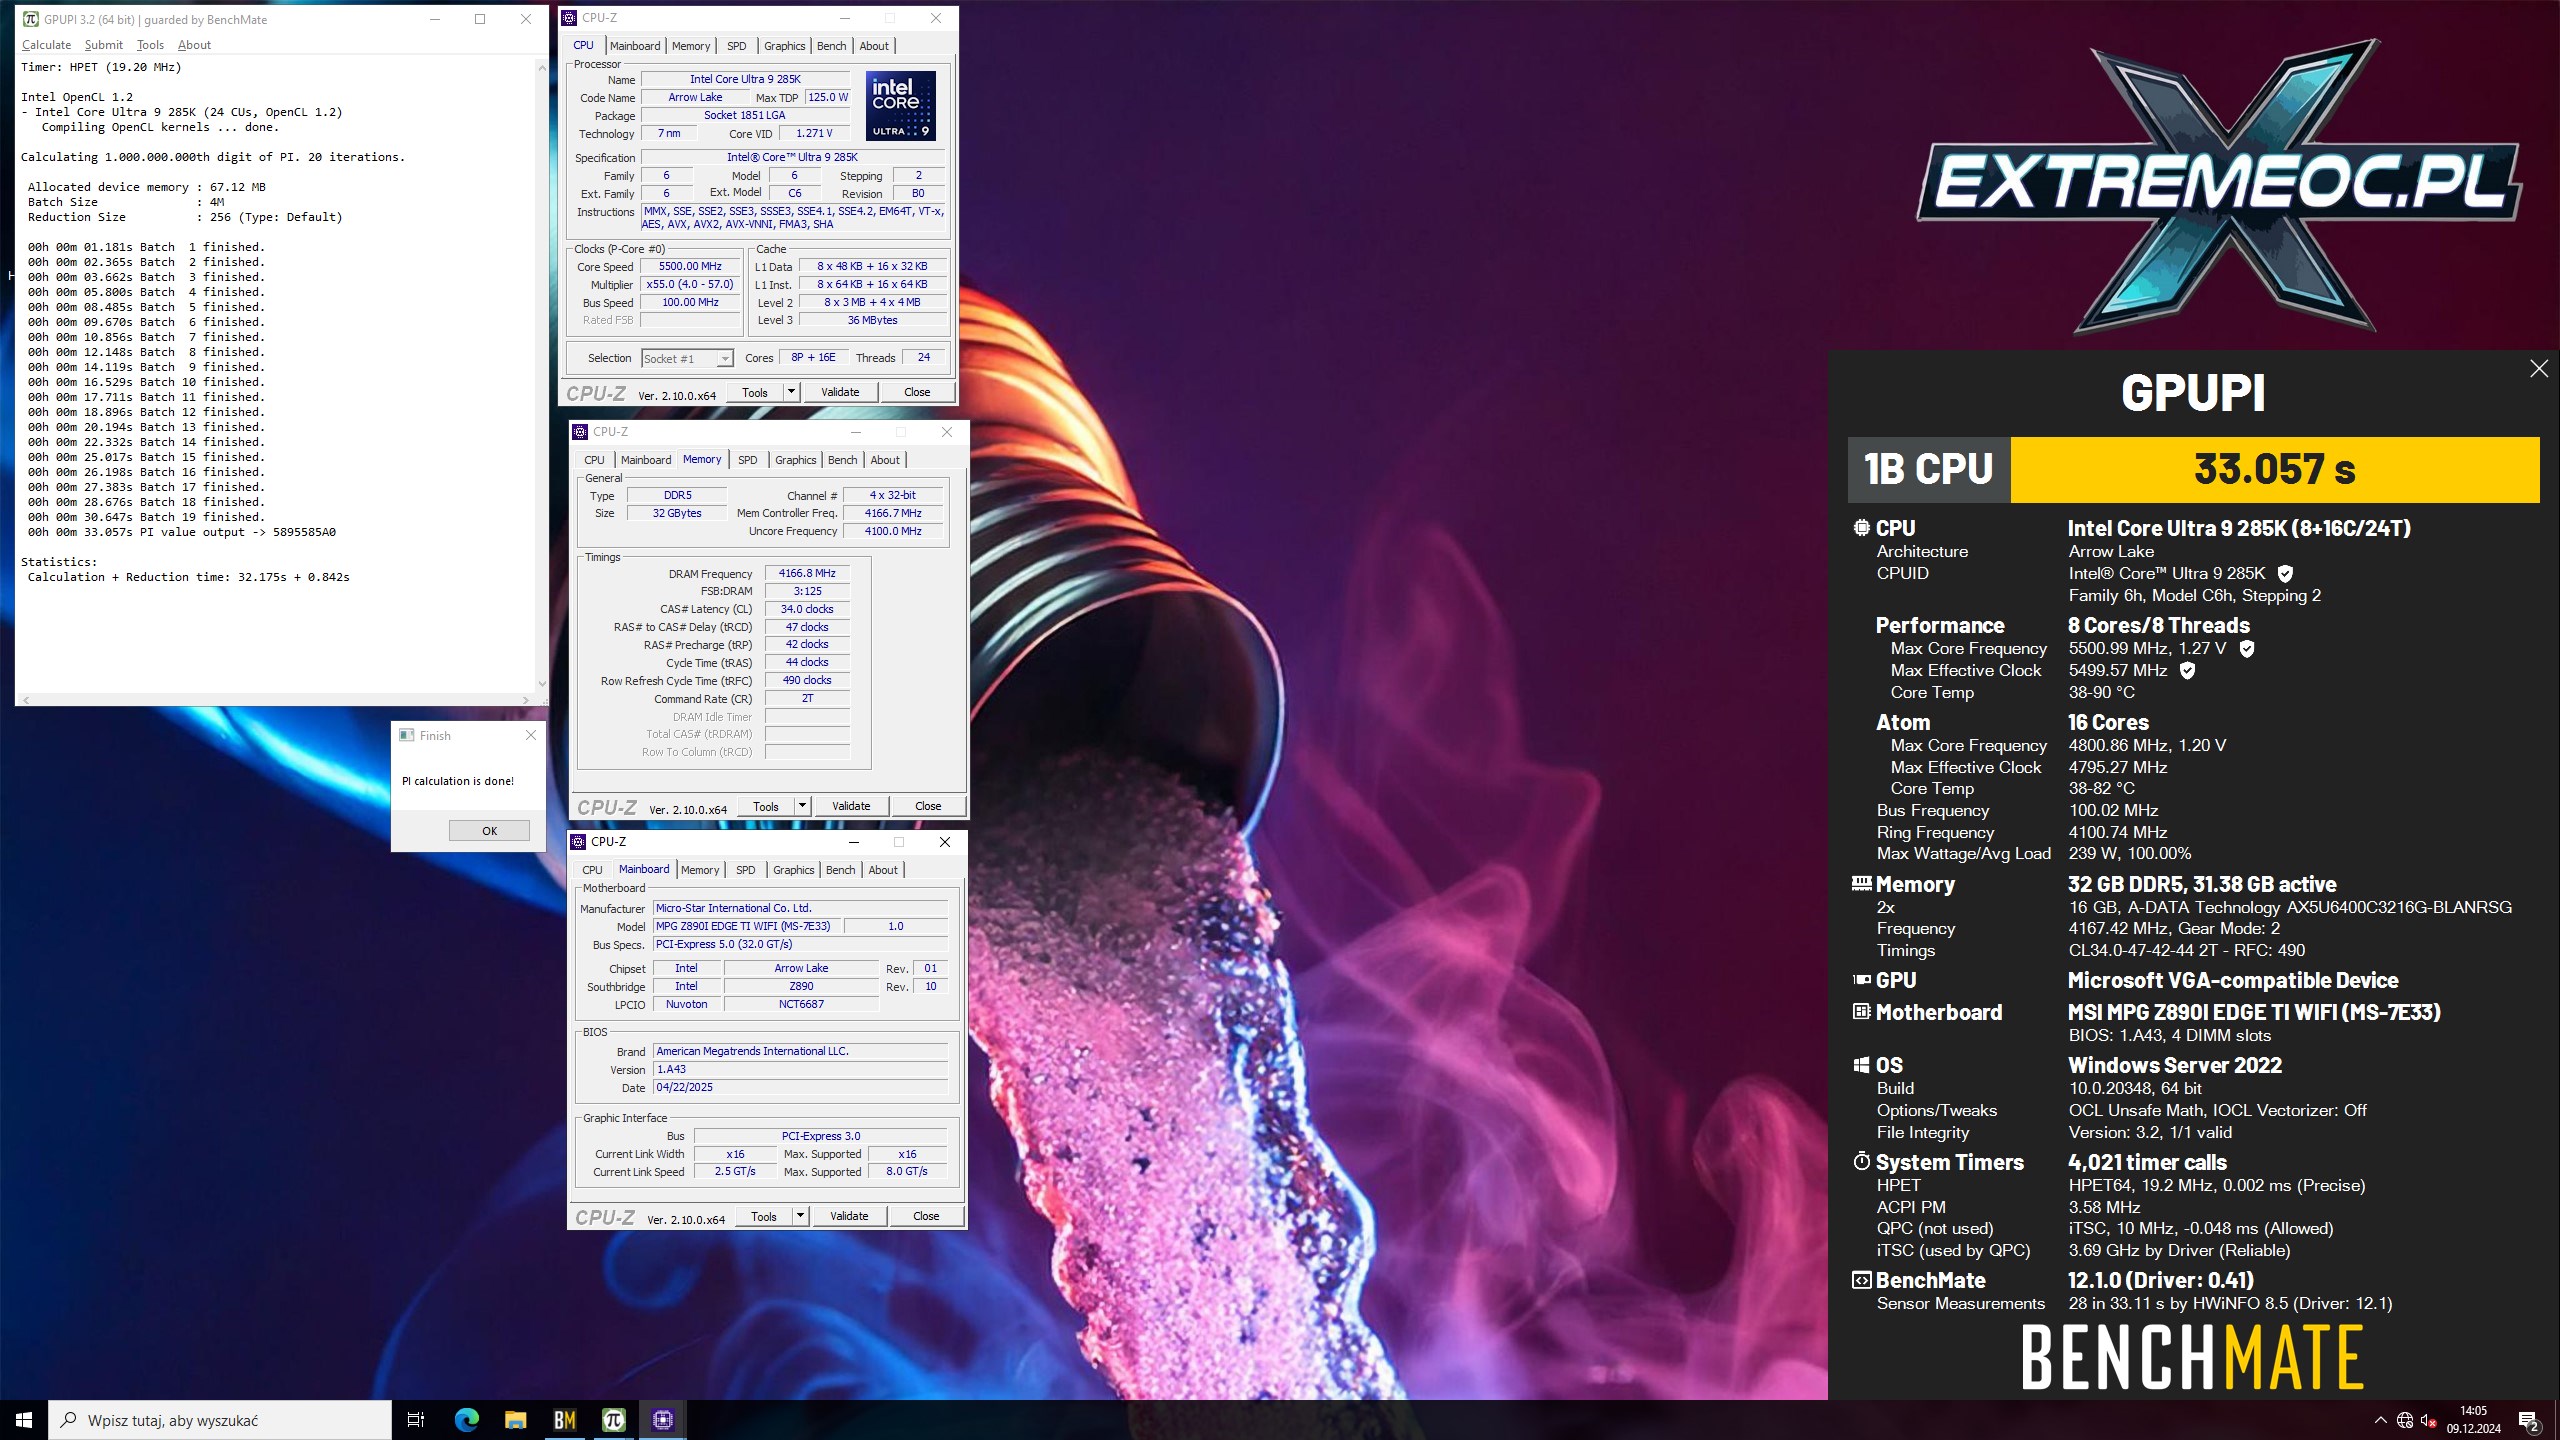Screen dimensions: 2560x1440
Task: Click the Motherboard icon in BenchMate panel
Action: [x=1861, y=1012]
